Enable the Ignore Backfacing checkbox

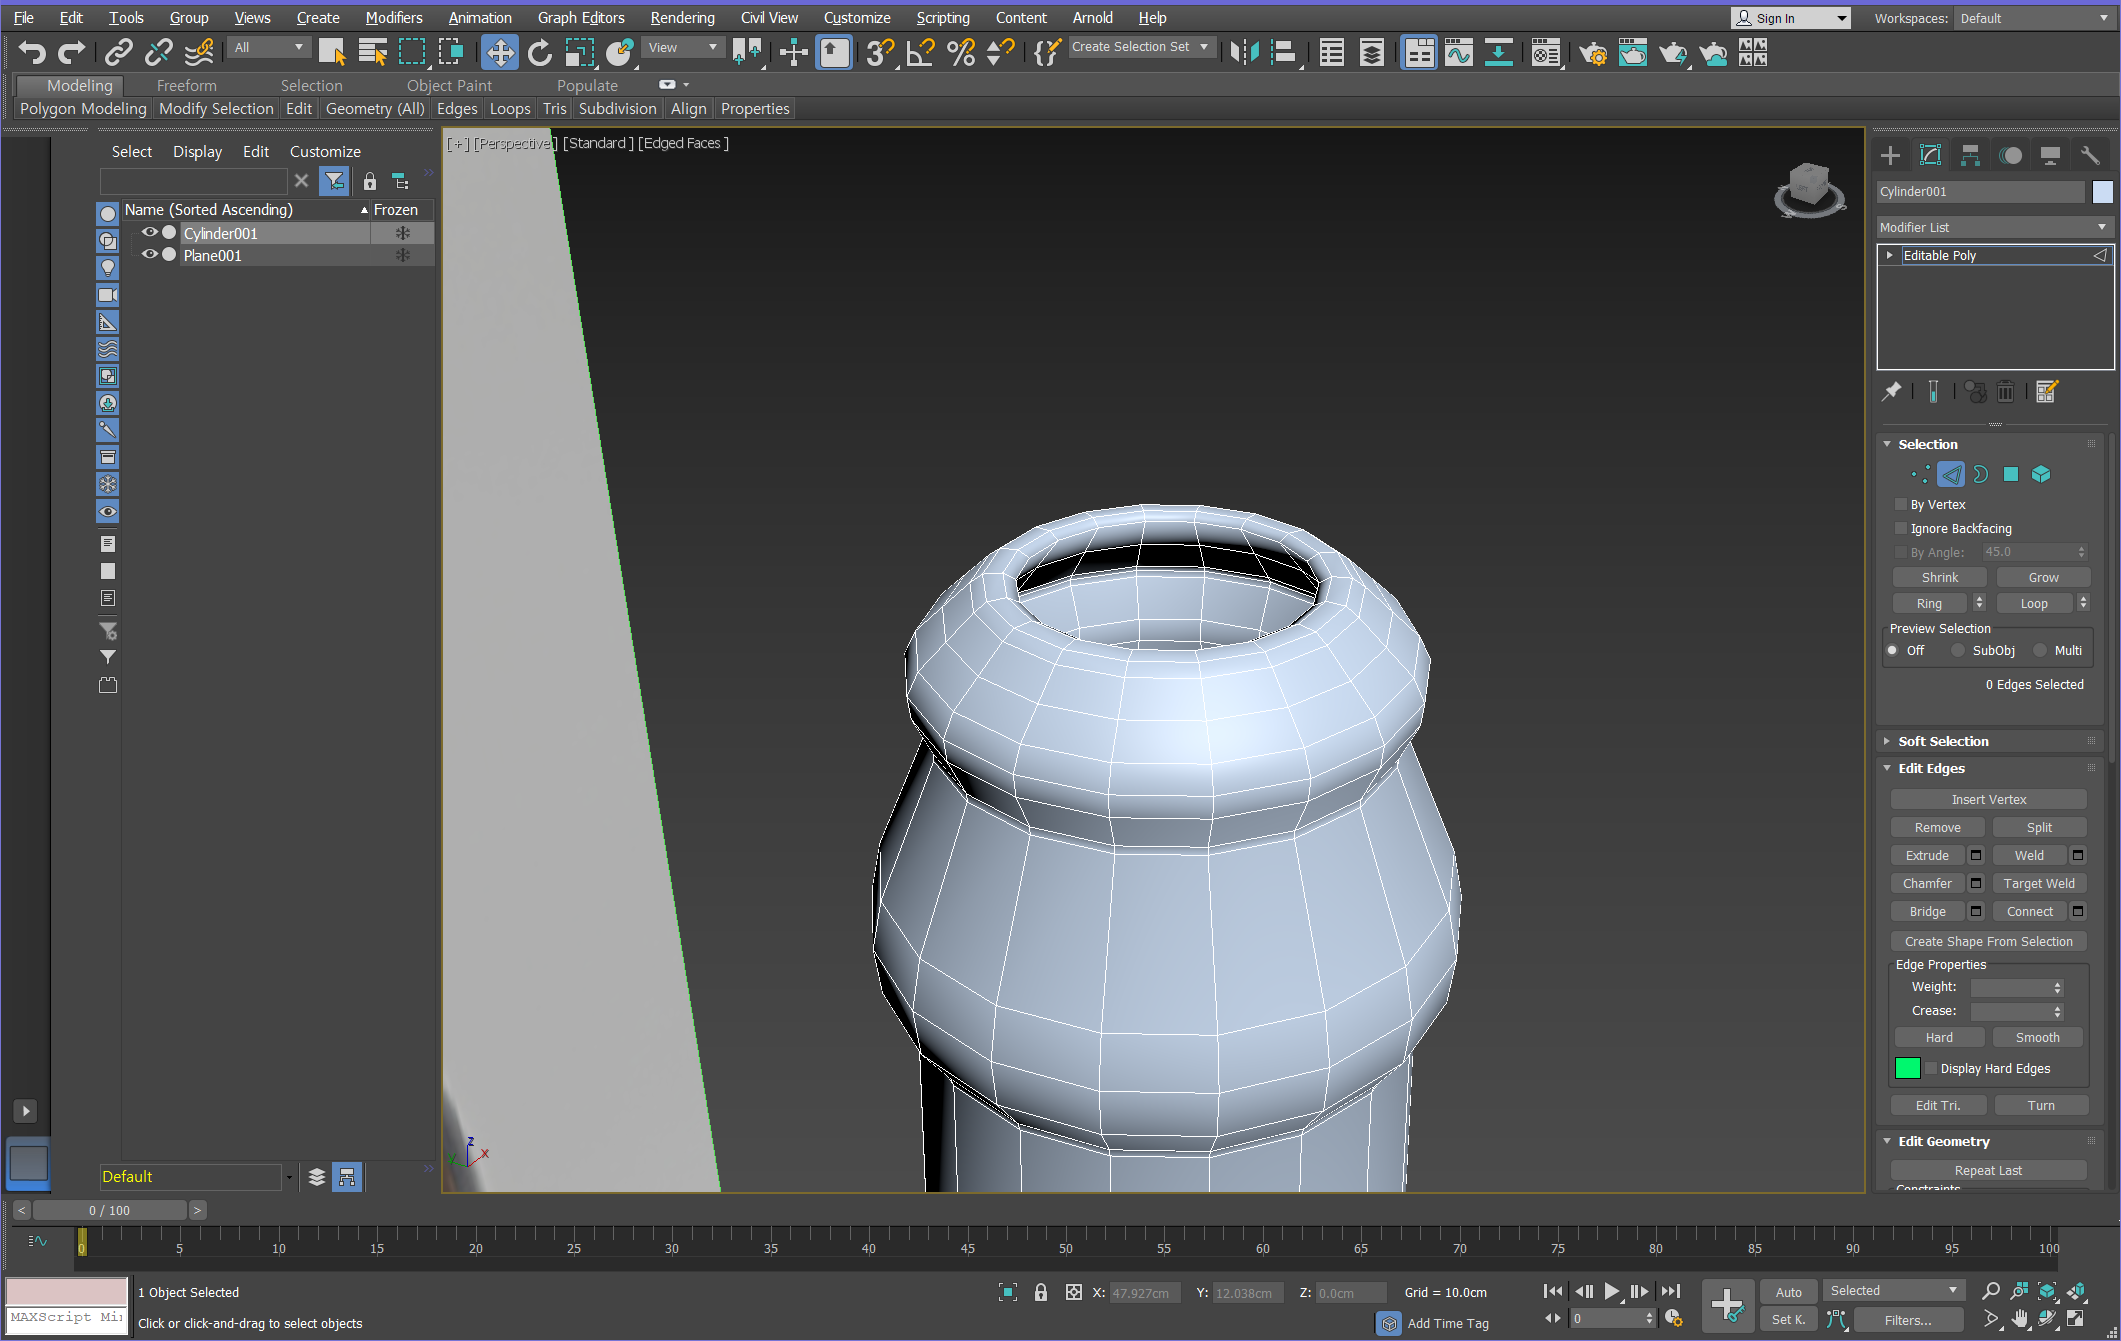pos(1901,528)
